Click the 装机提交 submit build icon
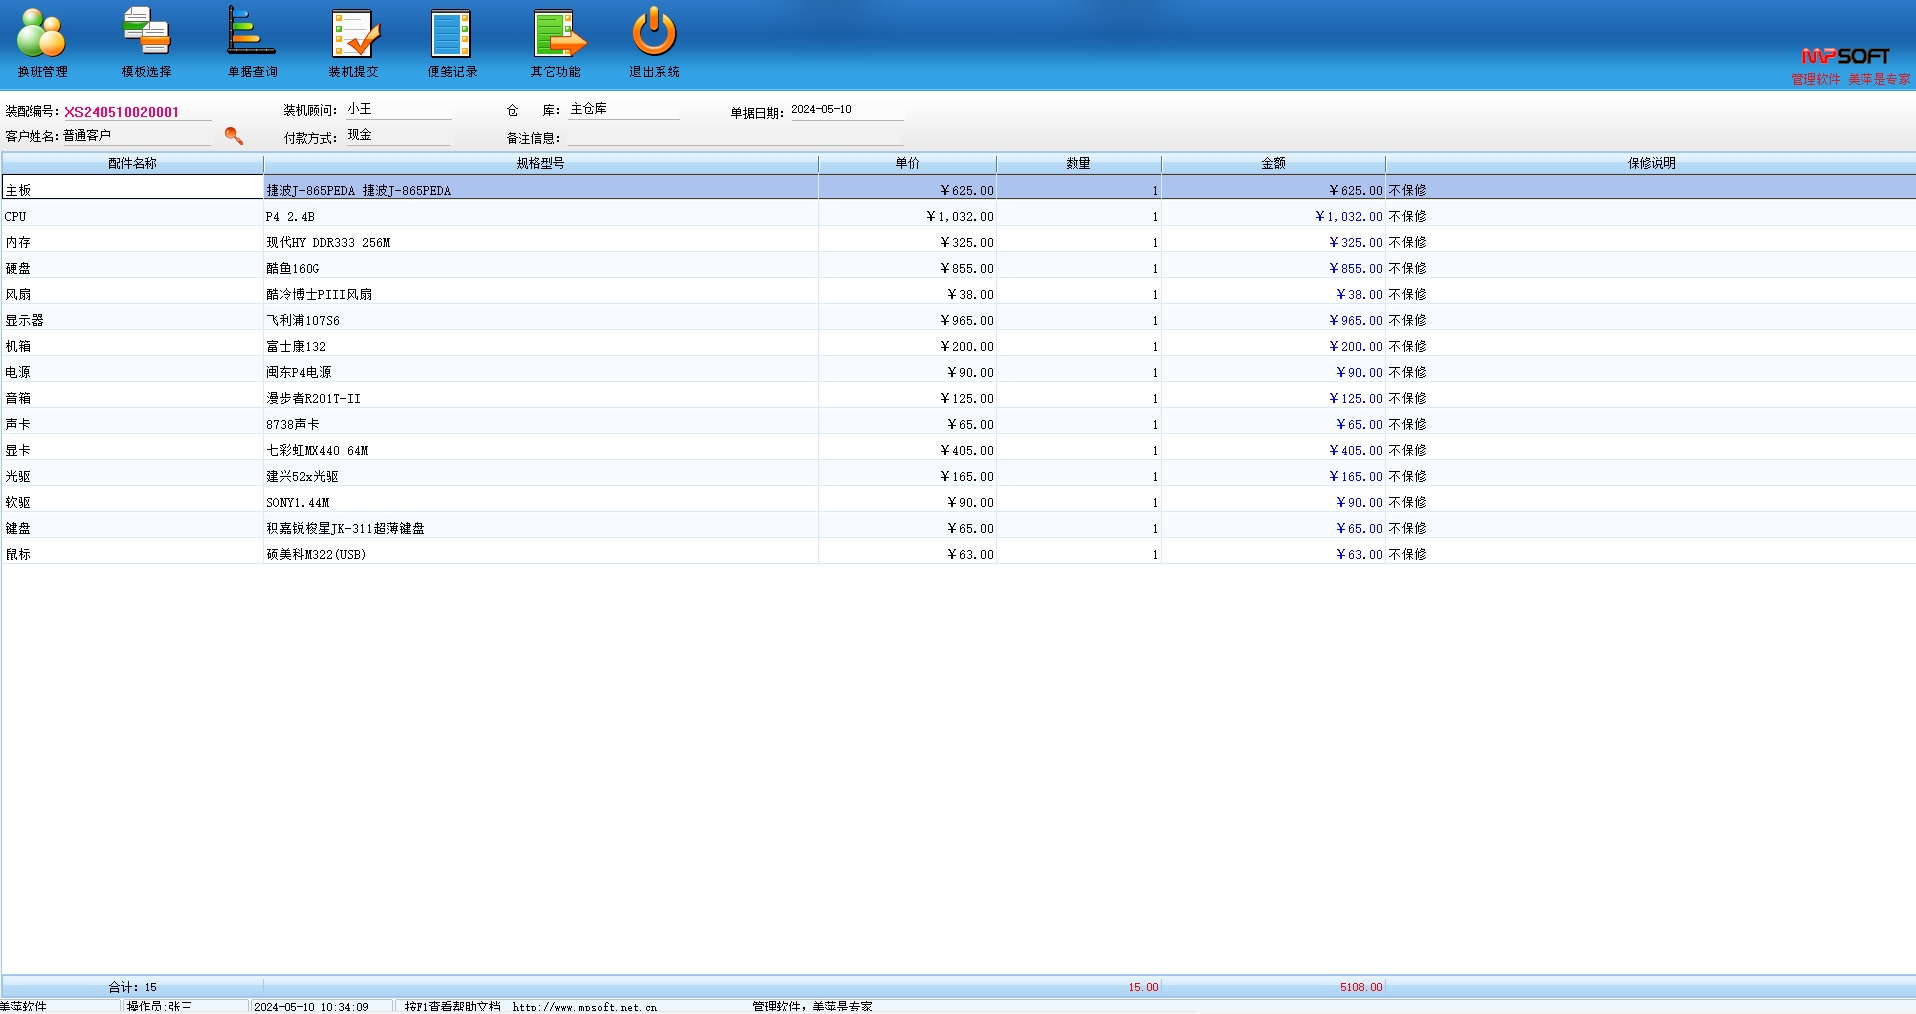1916x1014 pixels. [x=354, y=43]
